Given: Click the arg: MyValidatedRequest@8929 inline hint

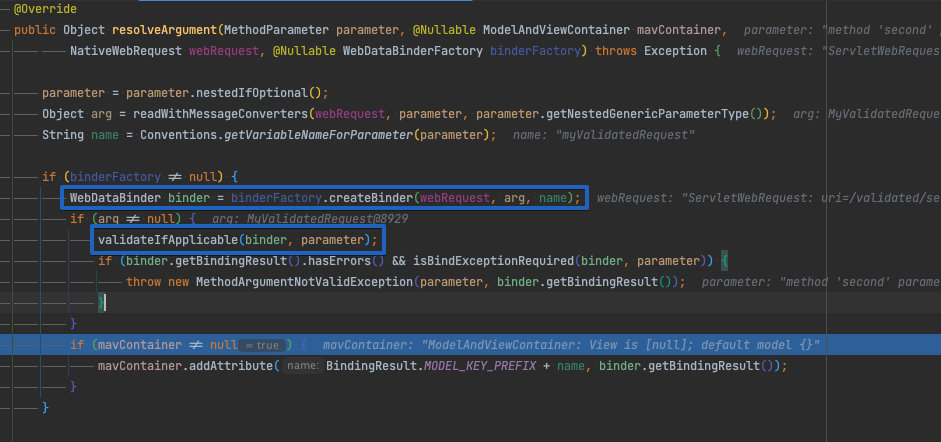Looking at the screenshot, I should [x=310, y=220].
